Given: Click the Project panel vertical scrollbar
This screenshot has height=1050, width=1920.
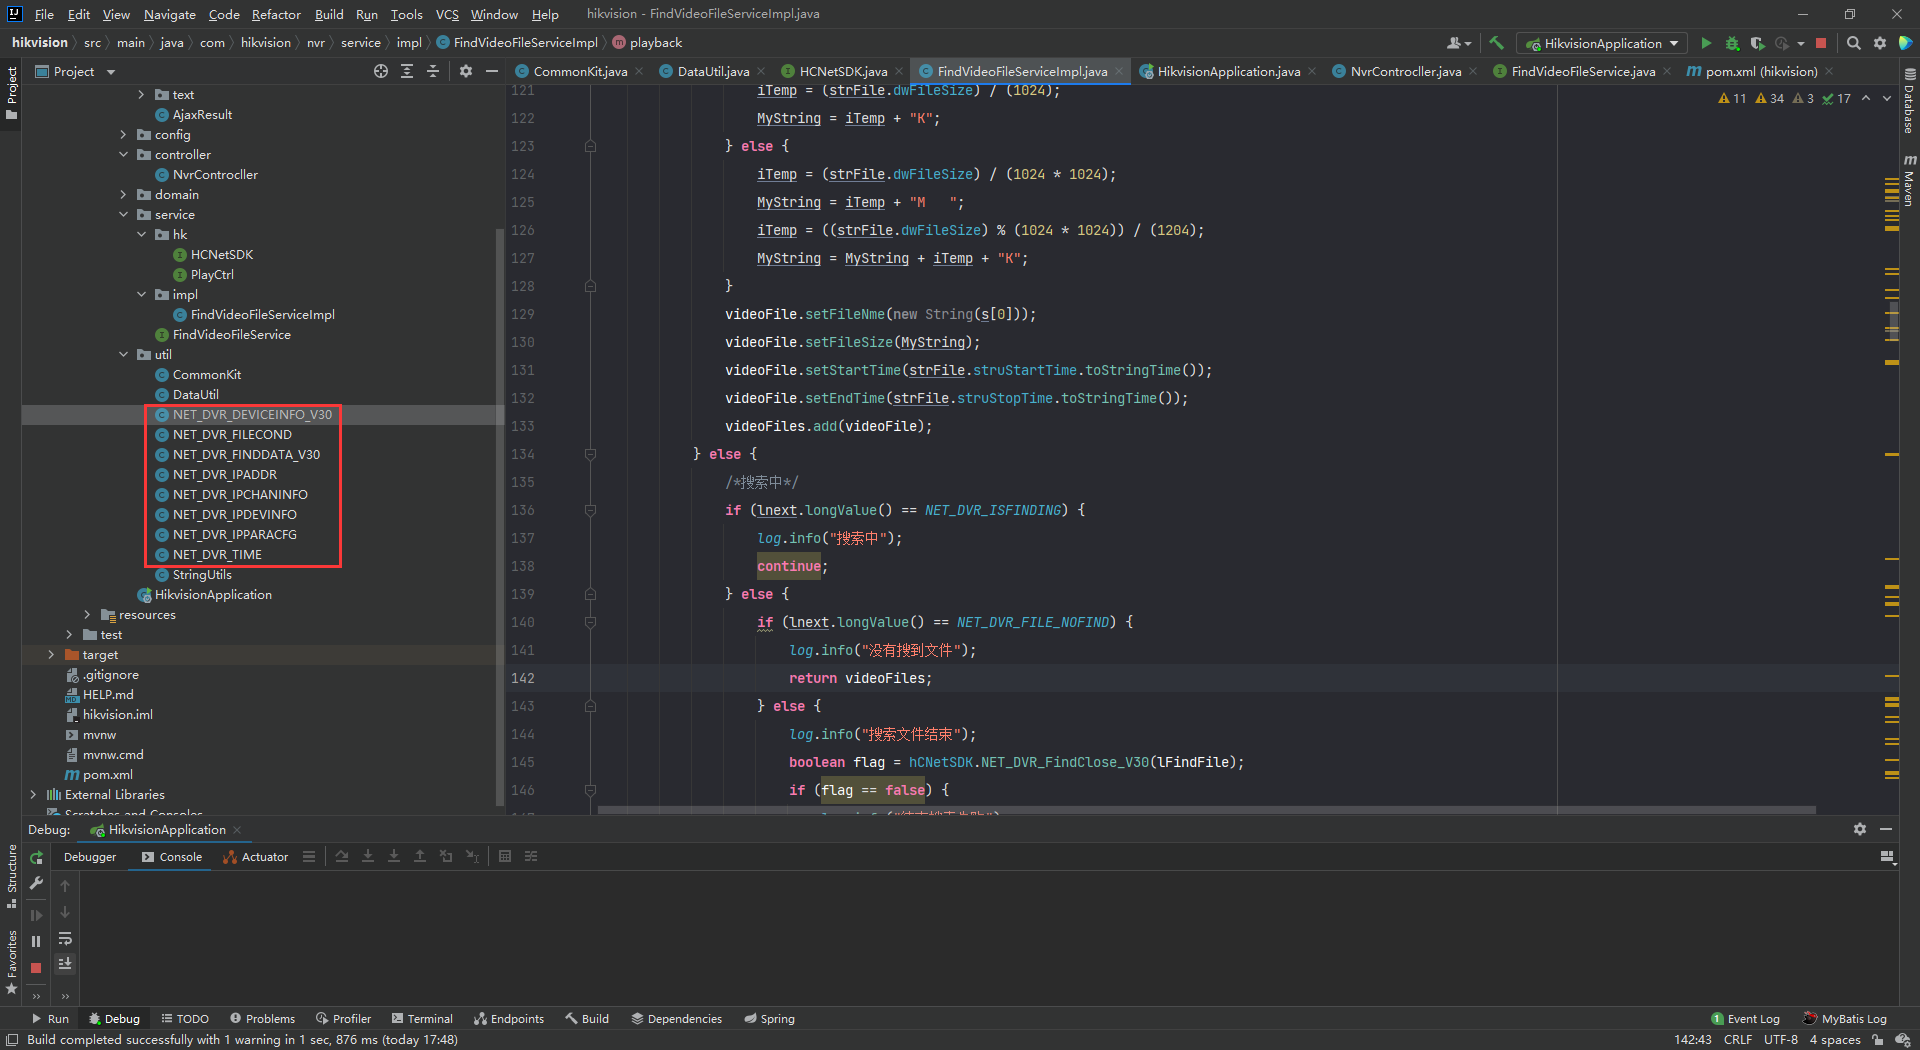Looking at the screenshot, I should tap(499, 517).
